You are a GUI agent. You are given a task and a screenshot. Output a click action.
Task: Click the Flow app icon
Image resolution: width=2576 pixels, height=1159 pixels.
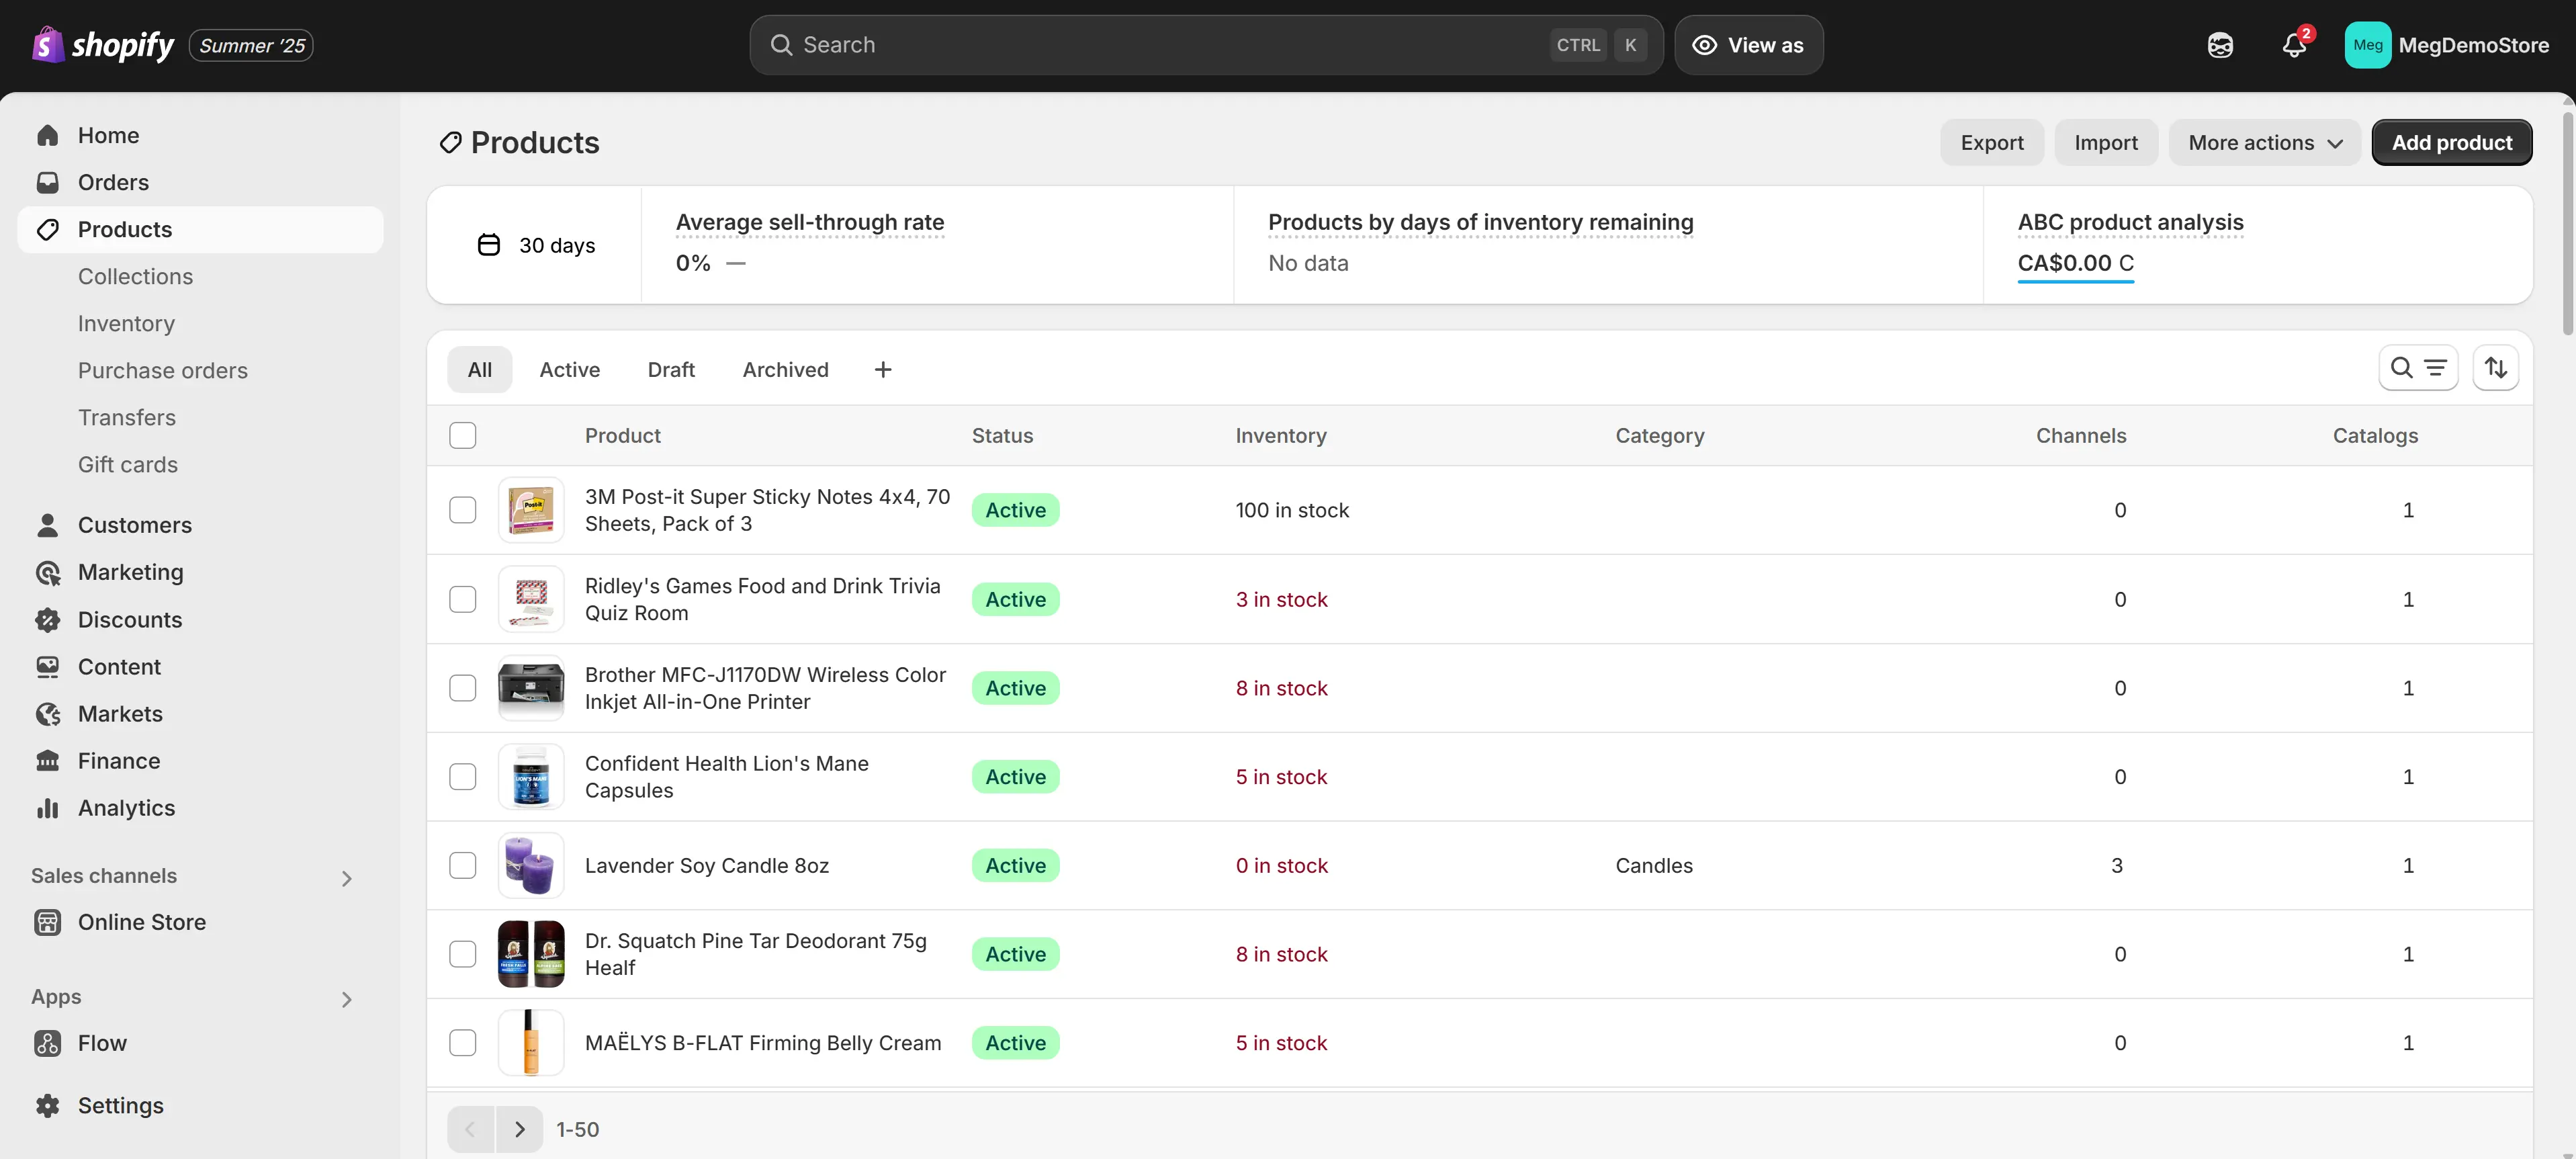[47, 1043]
